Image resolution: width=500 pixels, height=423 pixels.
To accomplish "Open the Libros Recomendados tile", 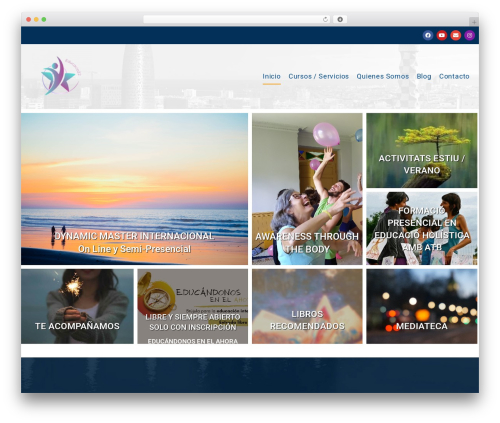I will pos(307,306).
